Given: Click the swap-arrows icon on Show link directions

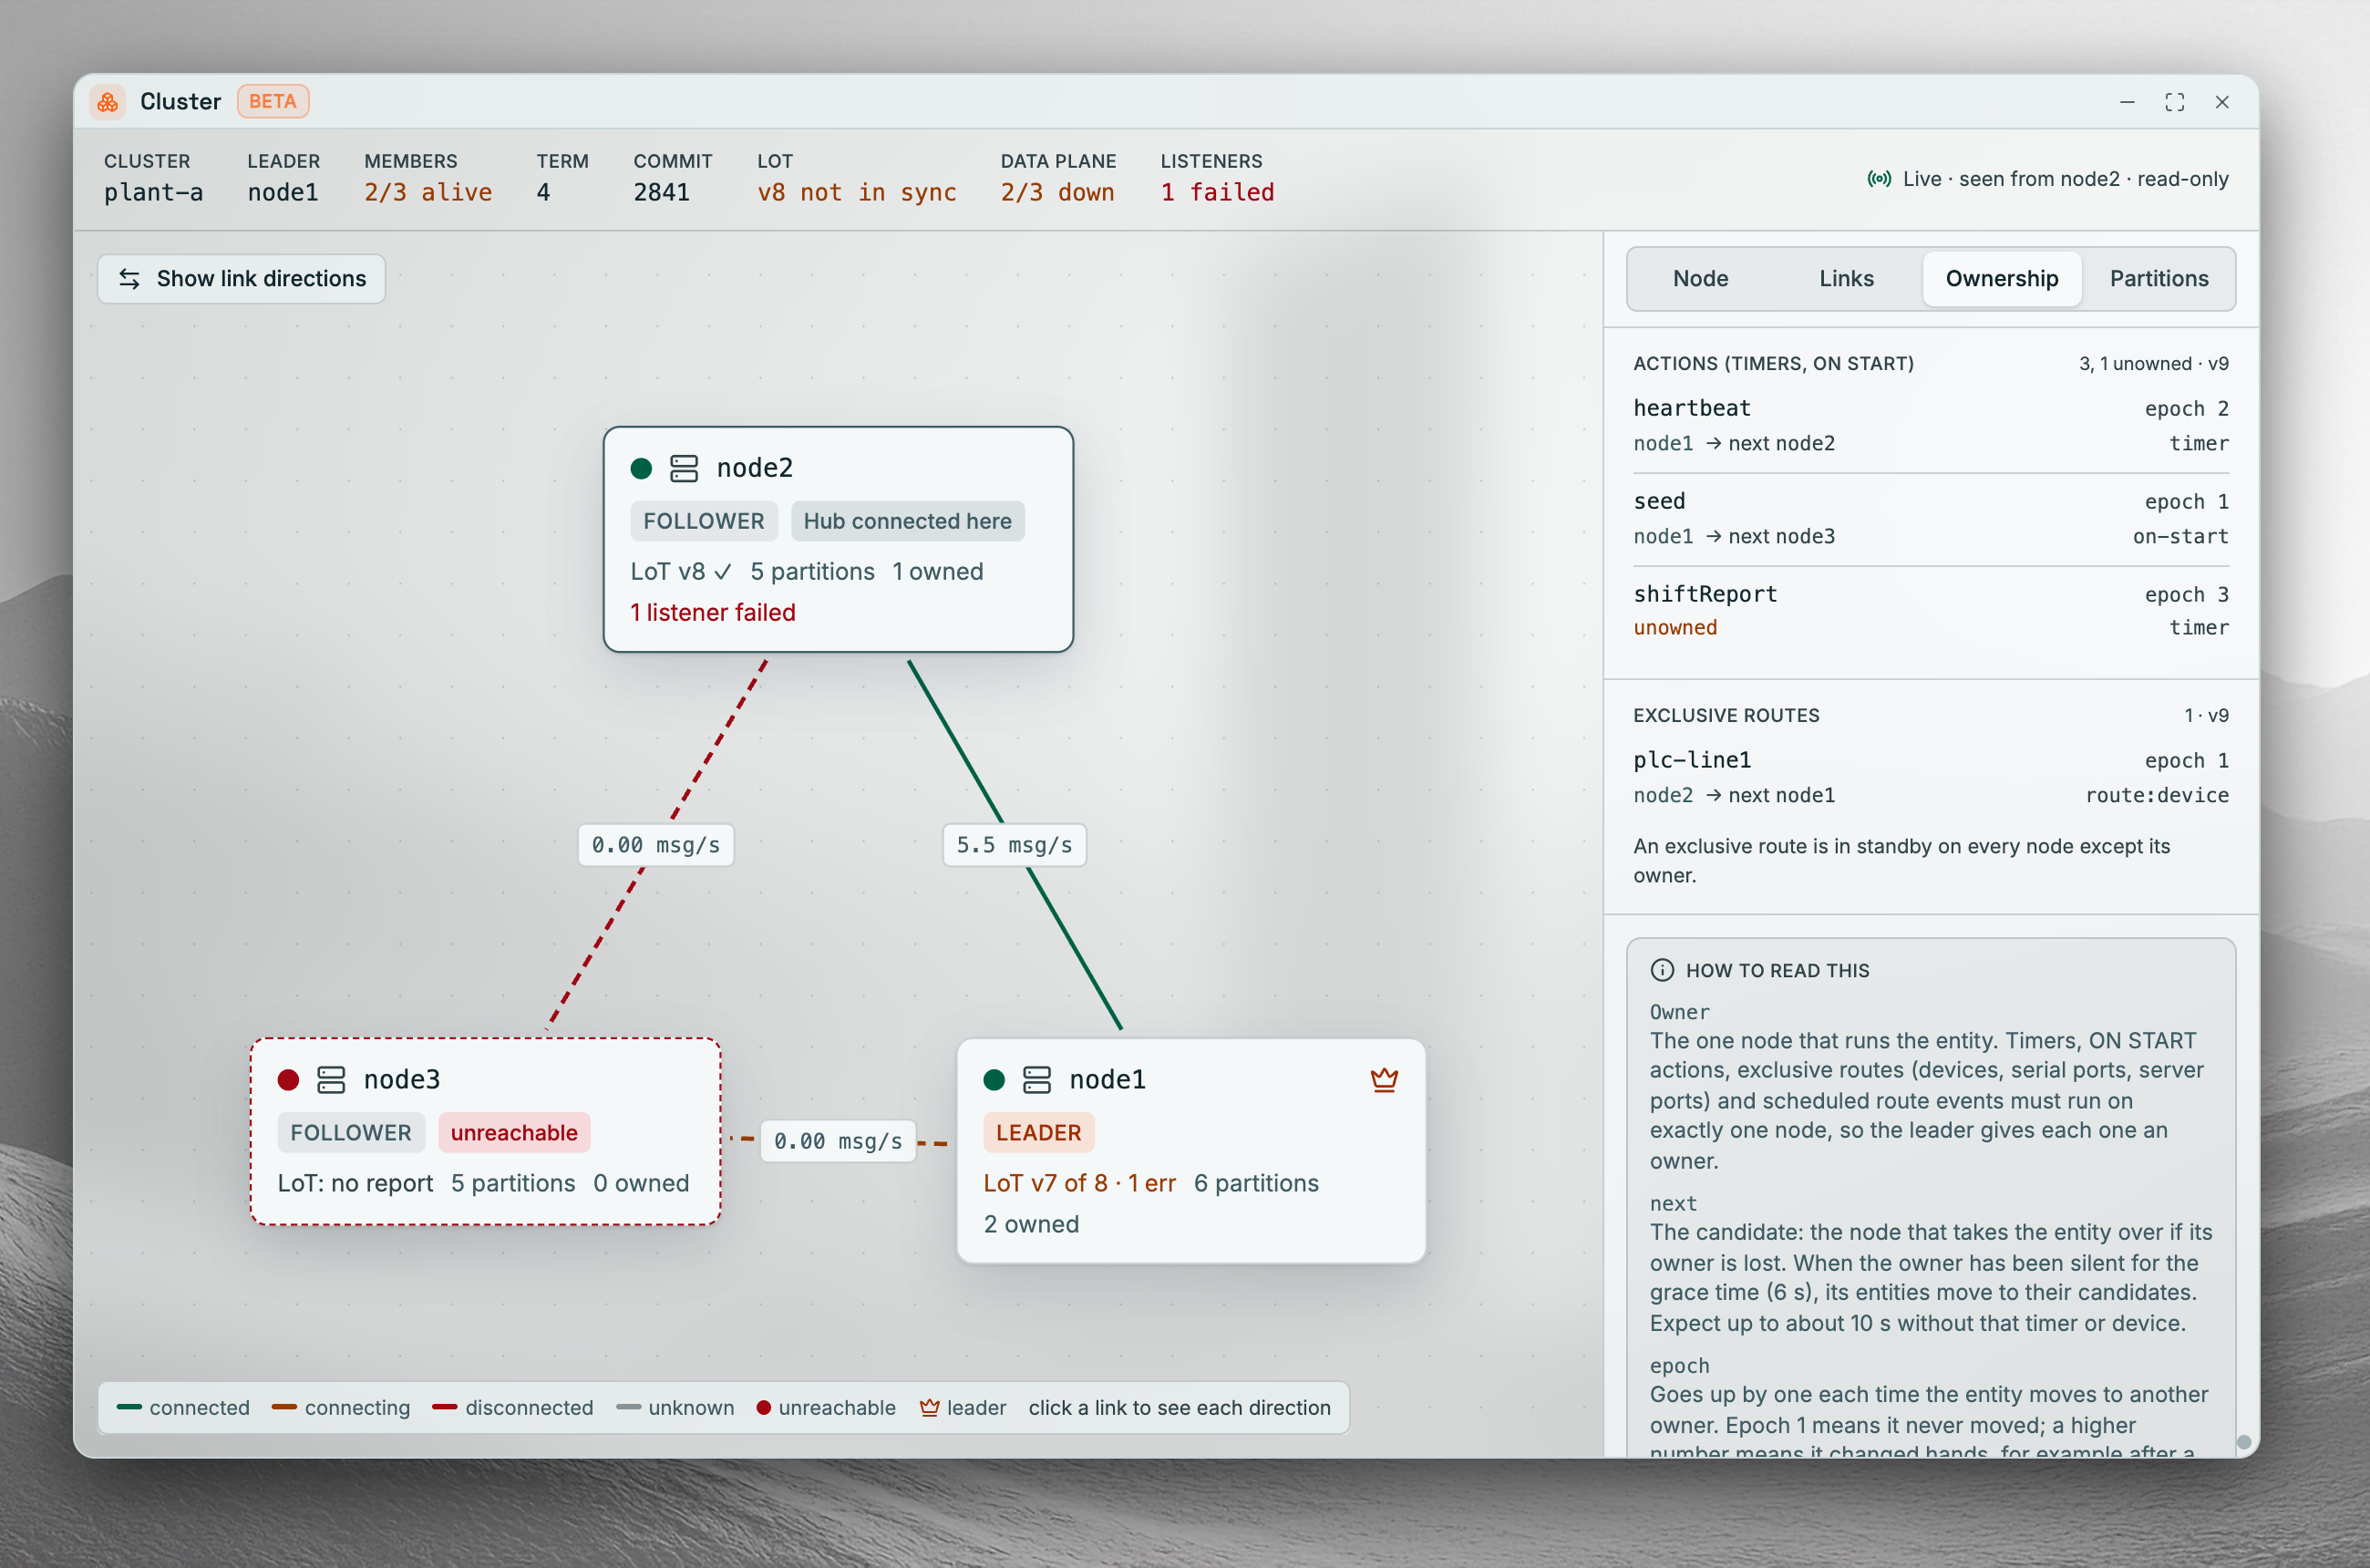Looking at the screenshot, I should (129, 279).
